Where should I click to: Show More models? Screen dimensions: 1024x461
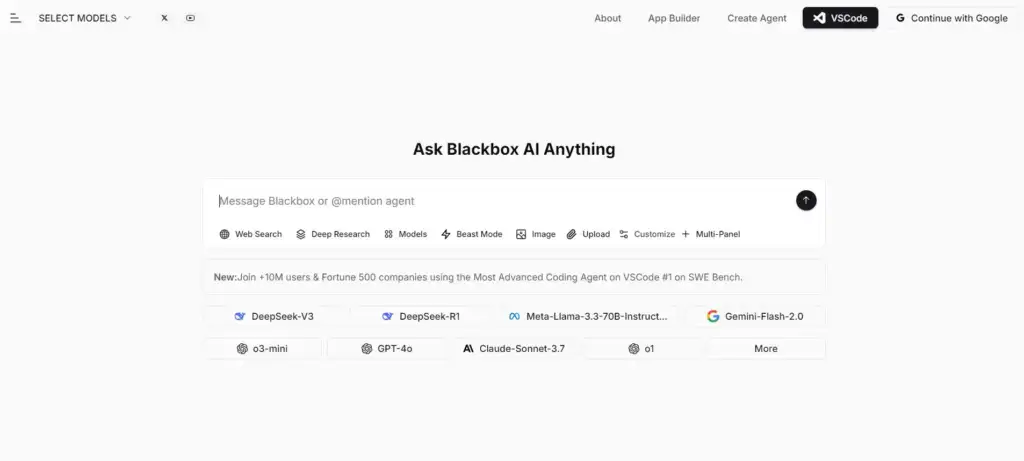(765, 349)
